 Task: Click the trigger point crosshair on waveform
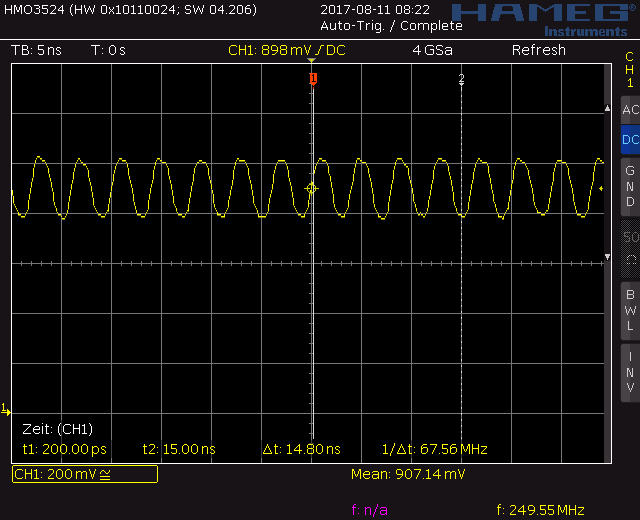(x=311, y=188)
